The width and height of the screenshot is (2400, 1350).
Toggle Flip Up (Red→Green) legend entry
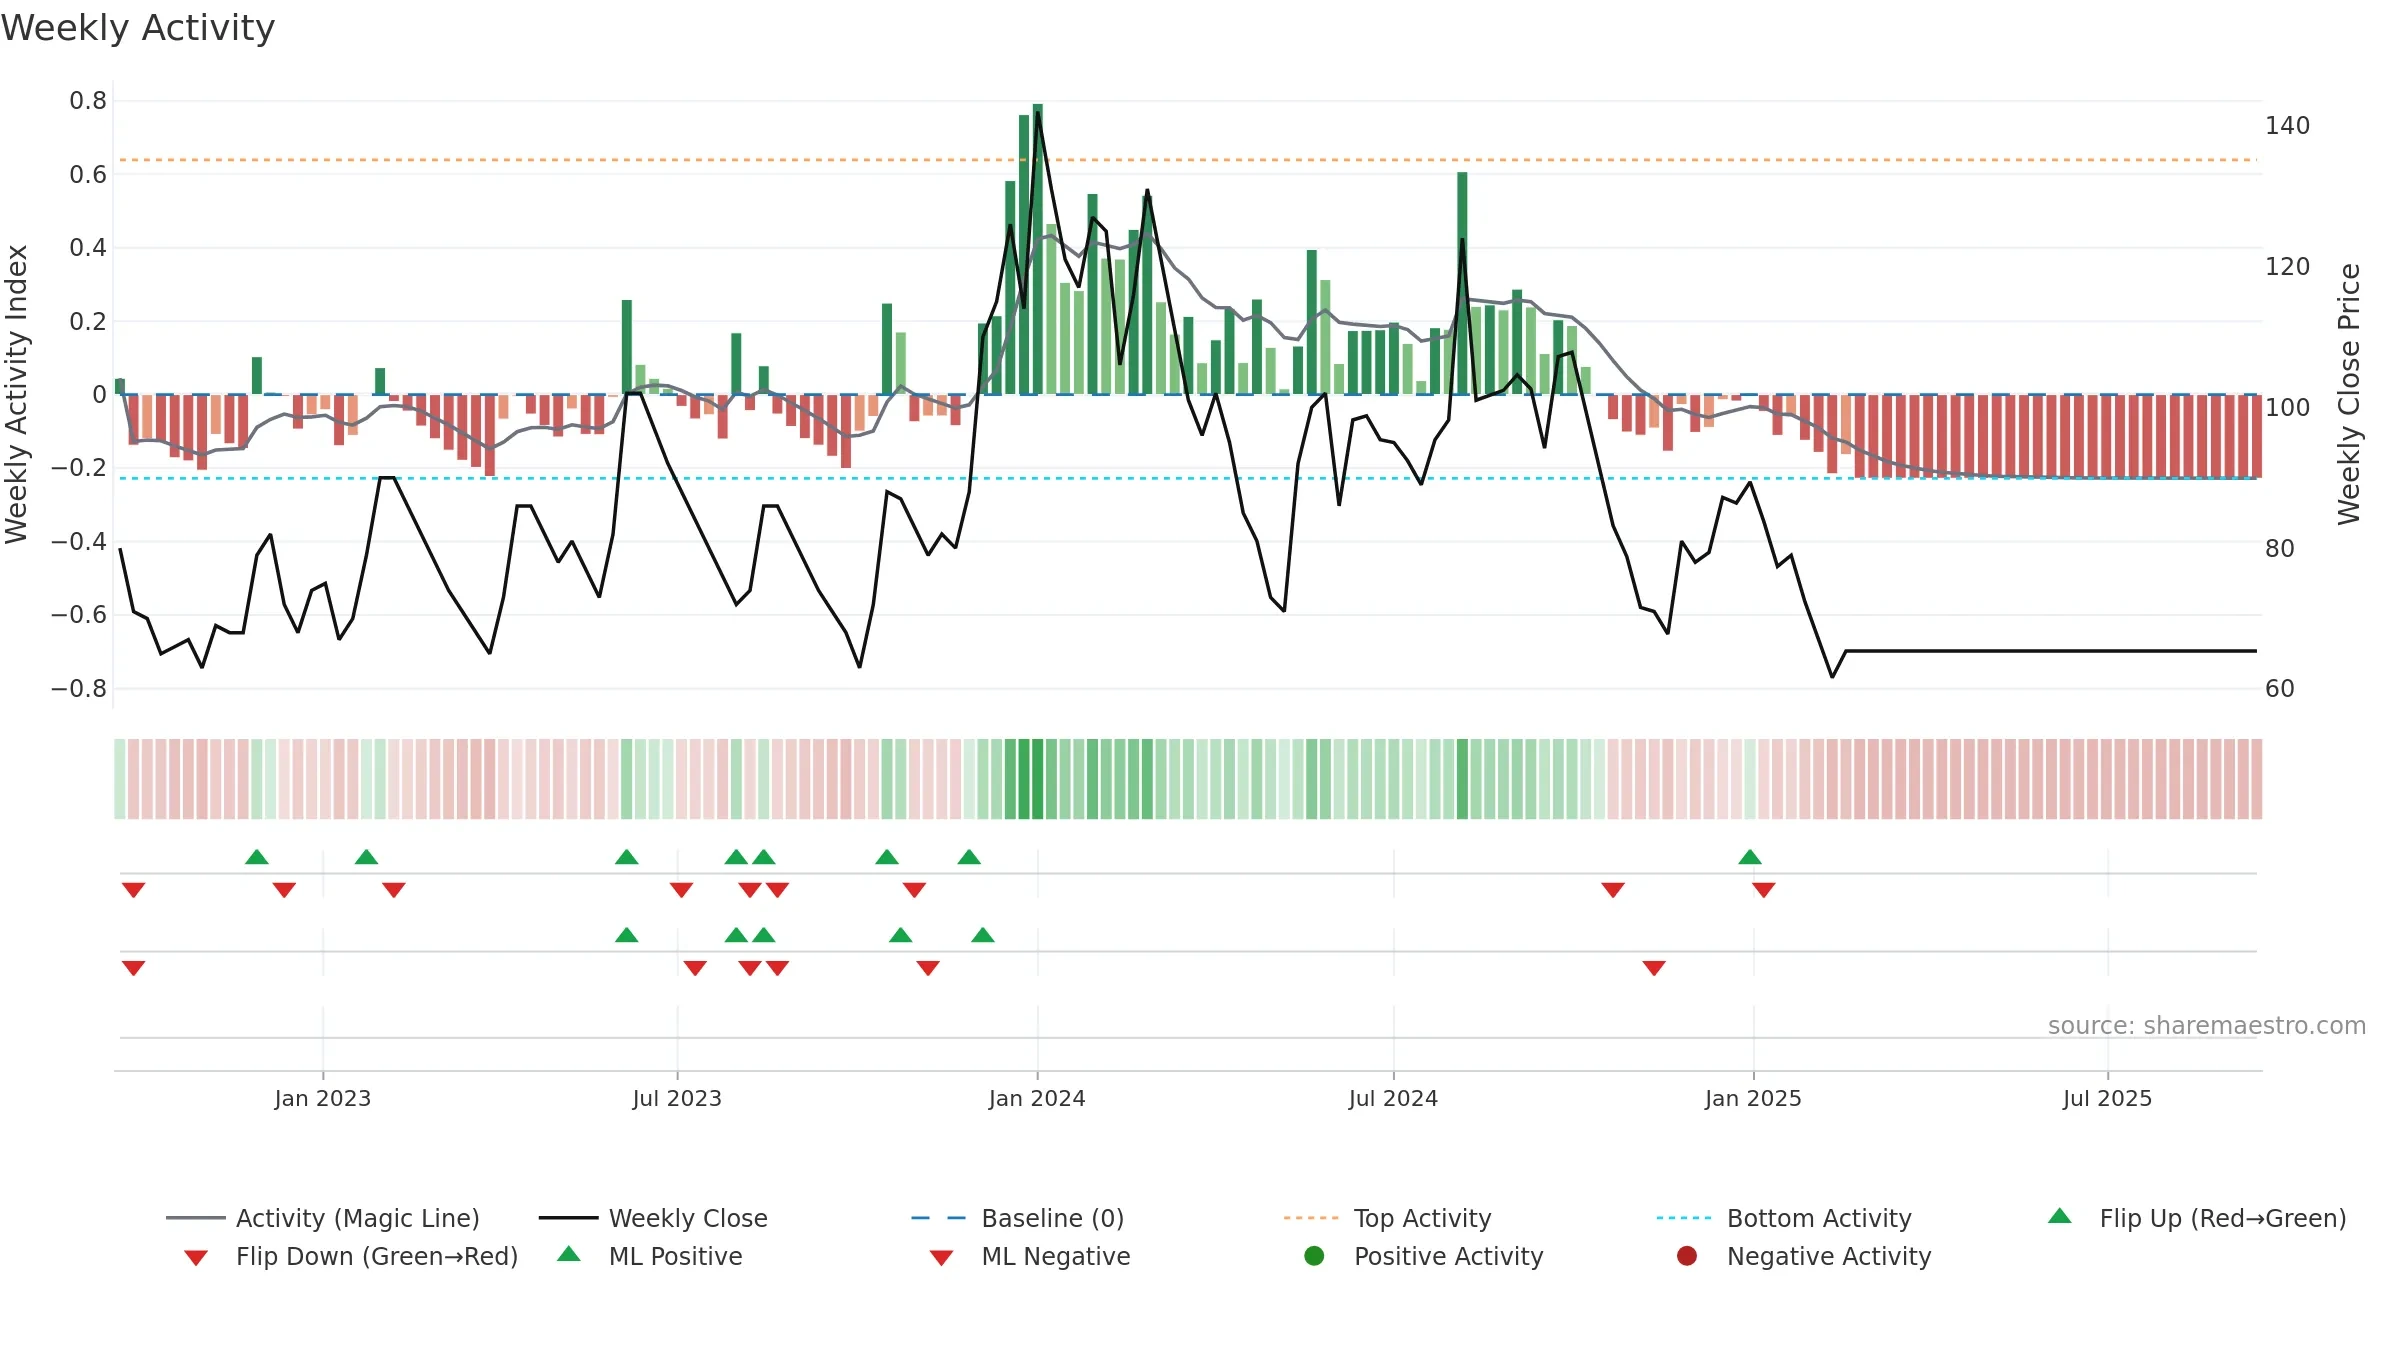tap(2197, 1218)
